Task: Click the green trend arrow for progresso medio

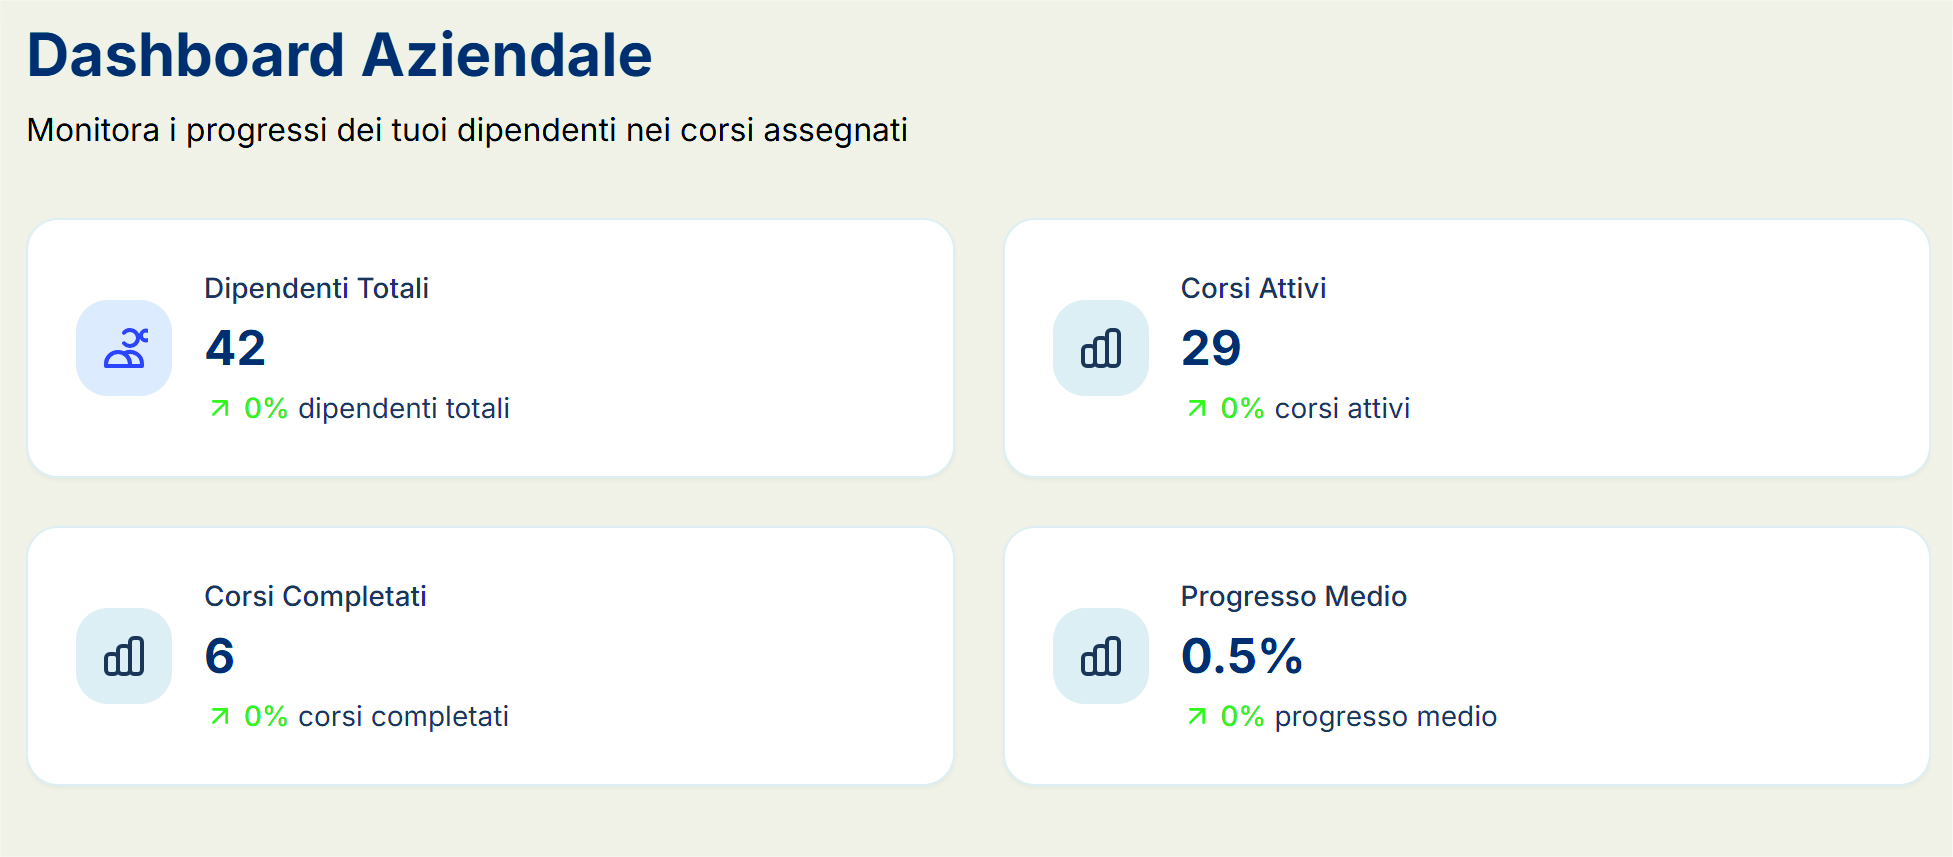Action: click(1197, 716)
